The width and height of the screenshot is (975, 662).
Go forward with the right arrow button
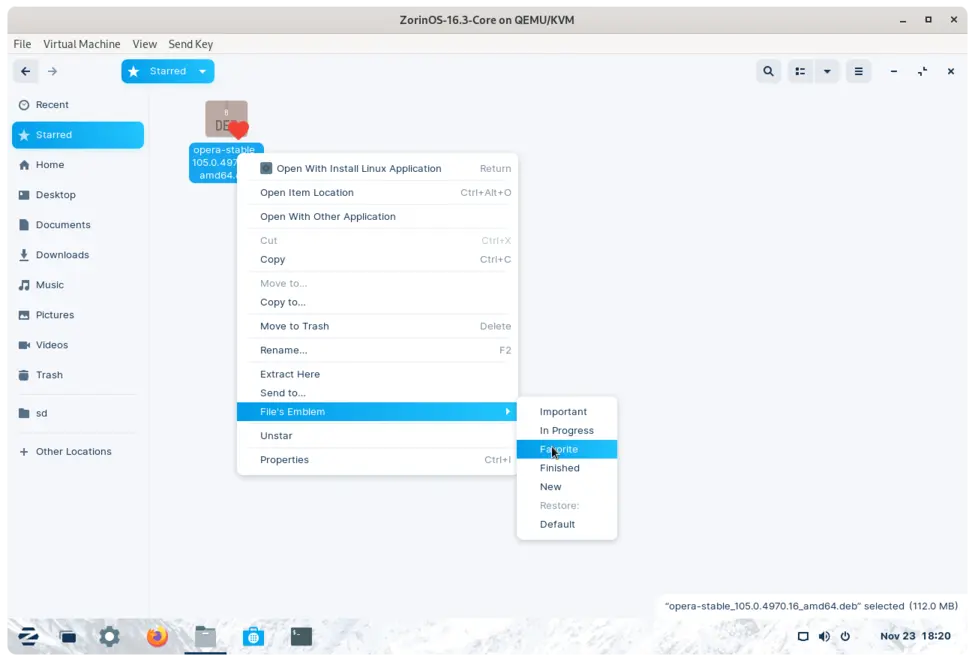click(52, 71)
